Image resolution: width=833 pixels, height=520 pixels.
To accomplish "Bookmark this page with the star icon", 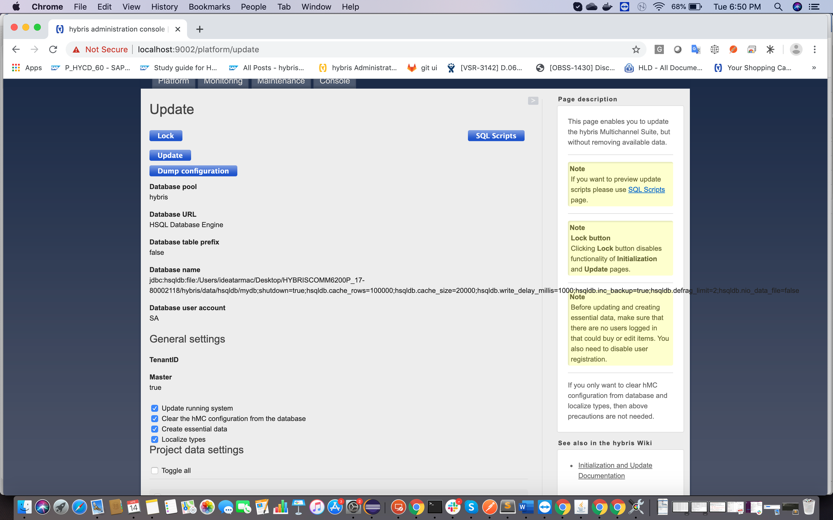I will [635, 49].
